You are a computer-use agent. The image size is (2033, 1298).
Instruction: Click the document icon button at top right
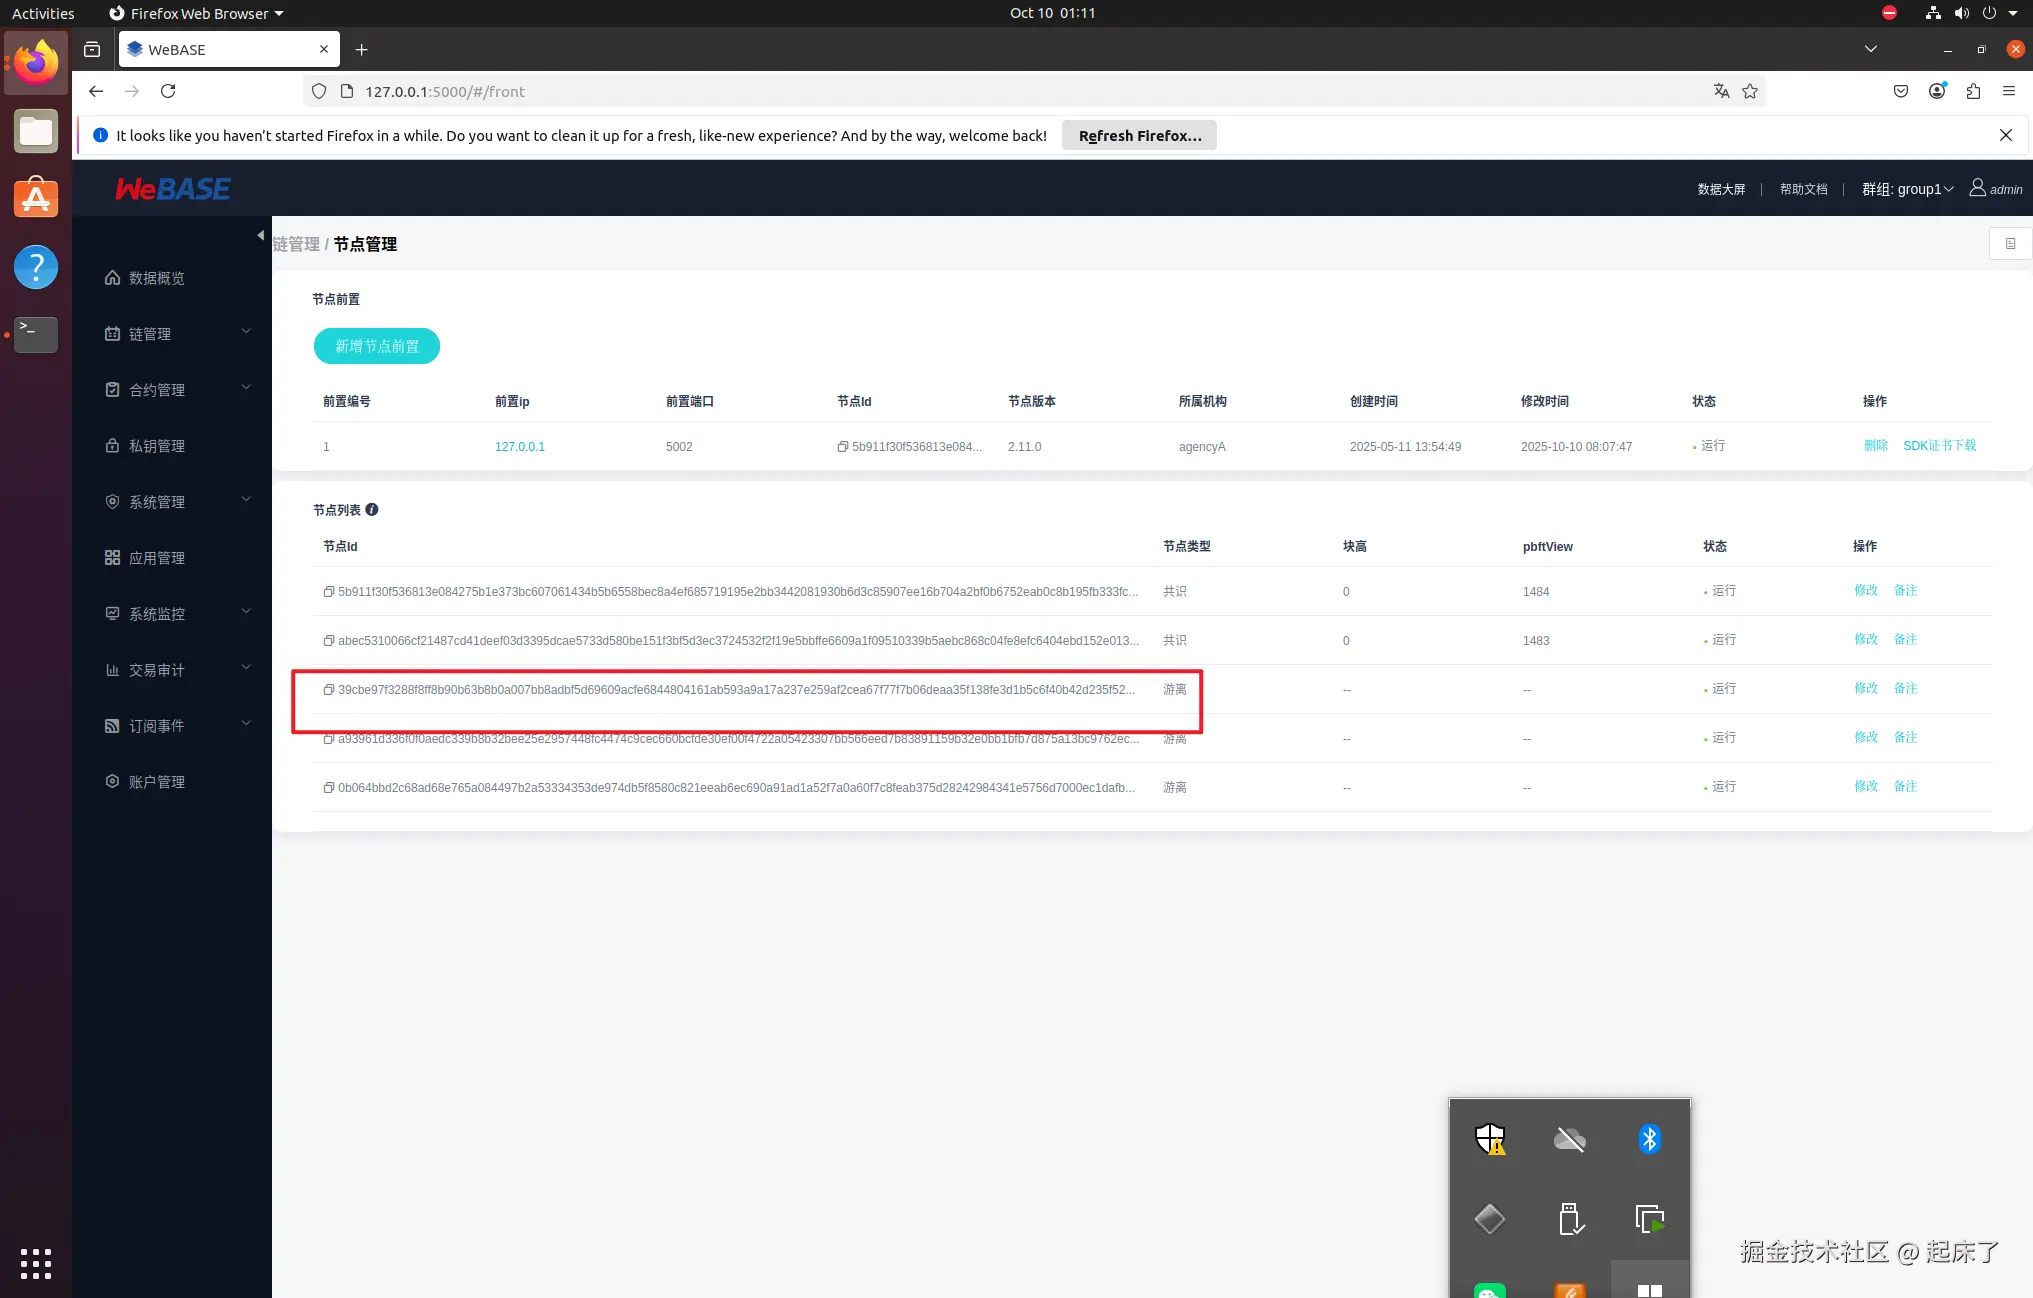click(x=2010, y=244)
